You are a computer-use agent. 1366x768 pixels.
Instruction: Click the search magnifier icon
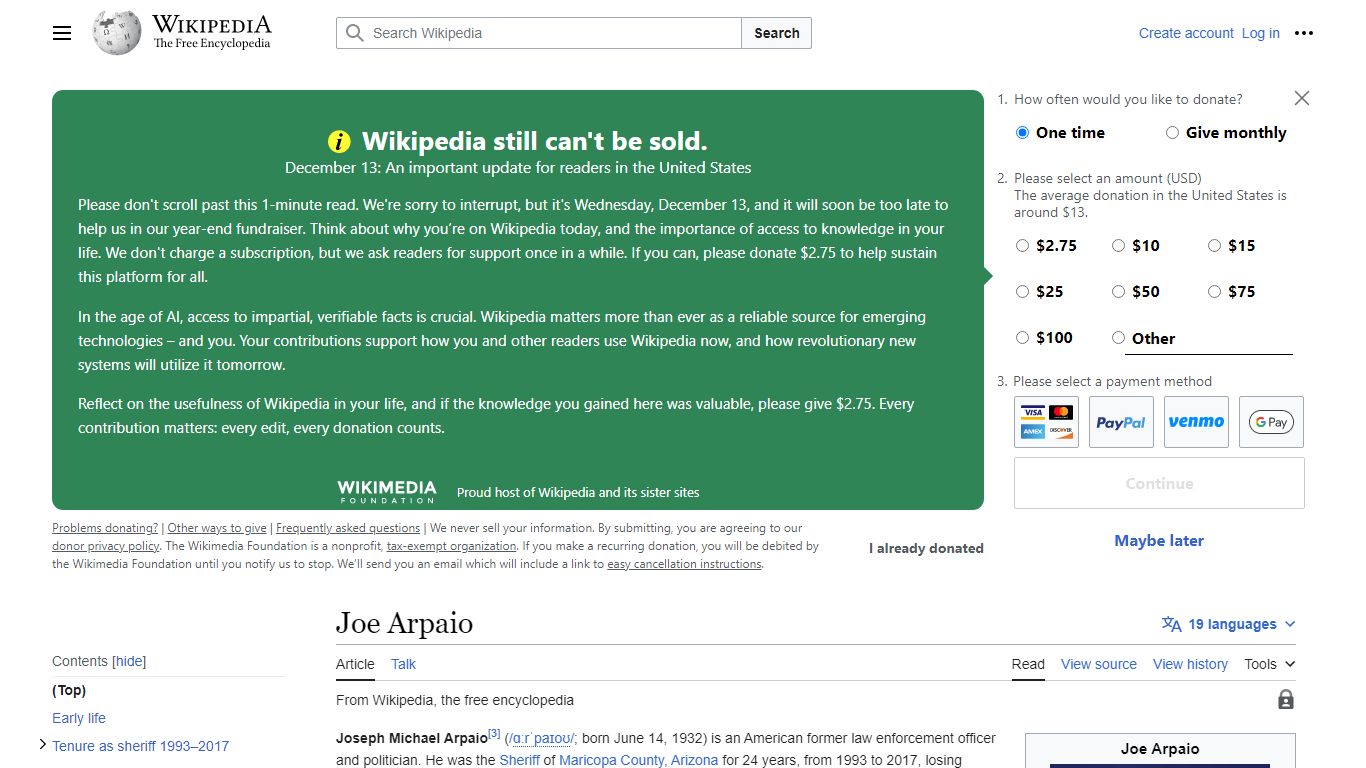point(354,33)
